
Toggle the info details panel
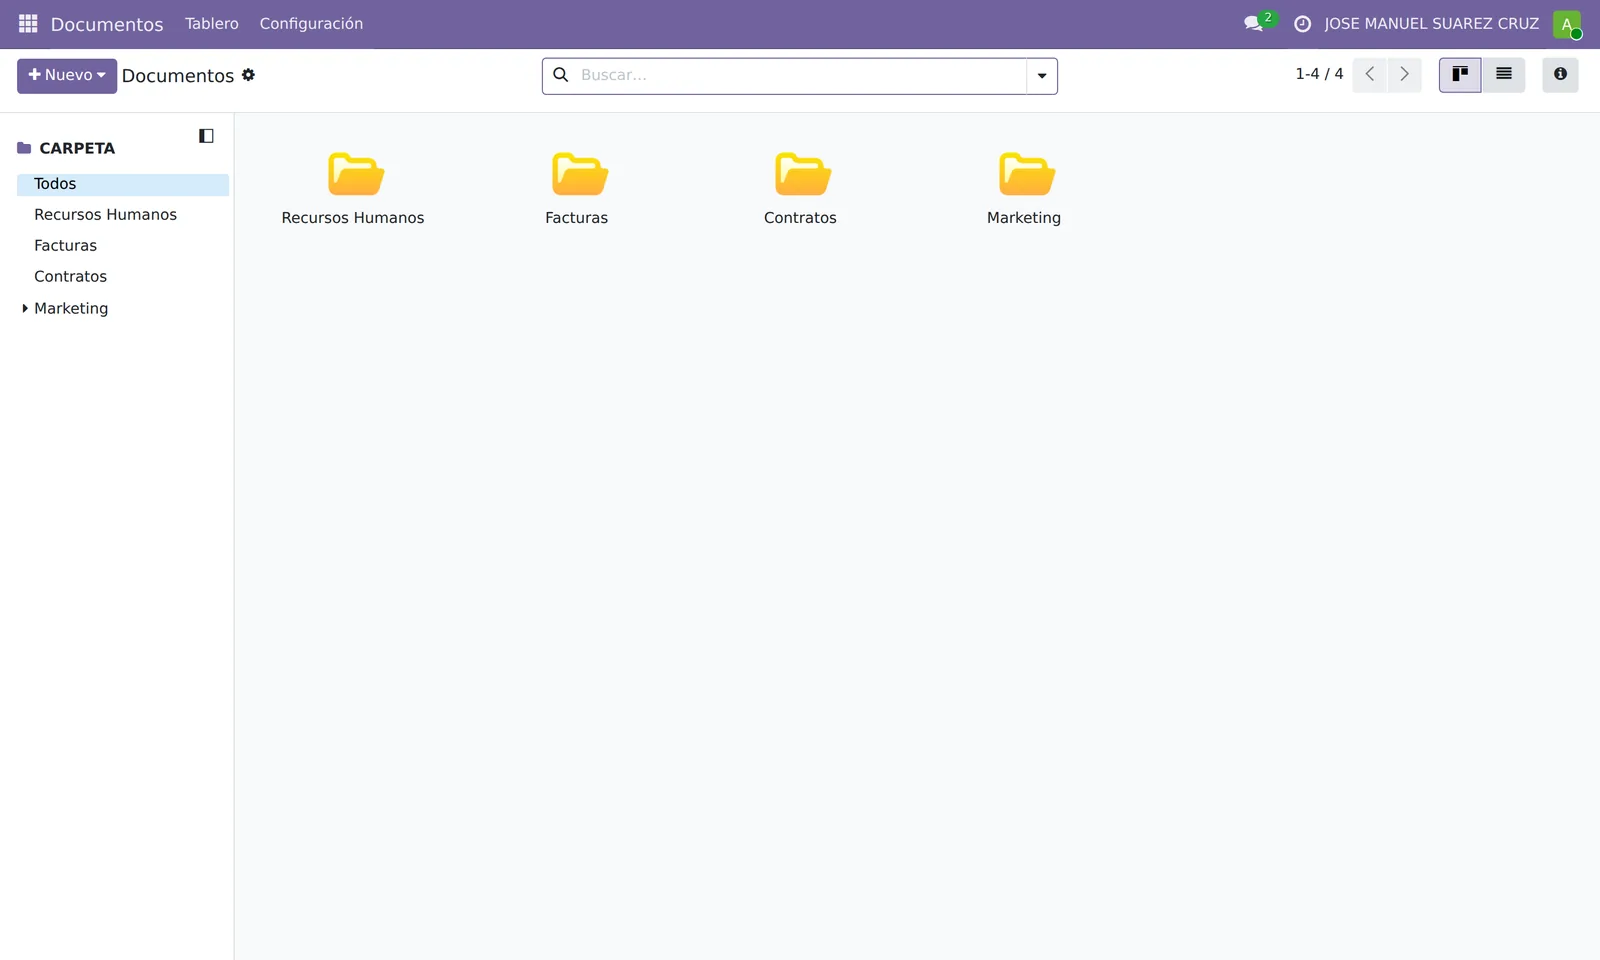(x=1560, y=75)
